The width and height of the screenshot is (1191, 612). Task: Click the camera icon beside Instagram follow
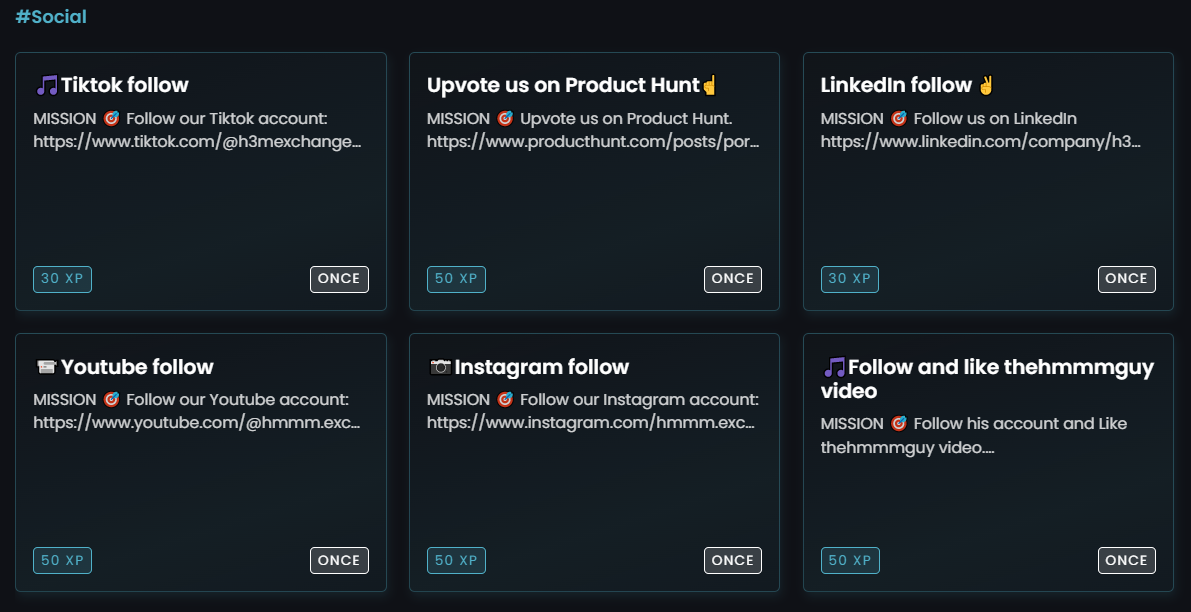(440, 367)
